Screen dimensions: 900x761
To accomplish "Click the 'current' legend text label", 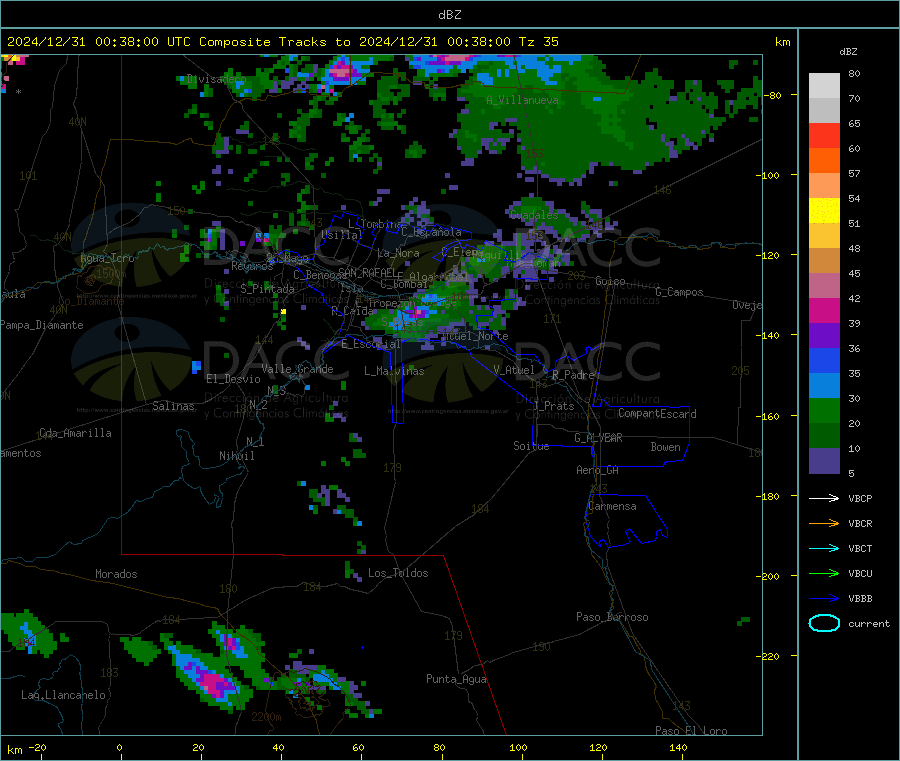I will [869, 623].
